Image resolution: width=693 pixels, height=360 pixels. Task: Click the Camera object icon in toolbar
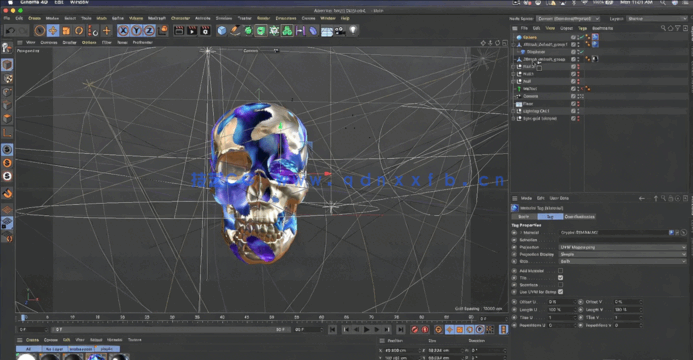point(339,30)
